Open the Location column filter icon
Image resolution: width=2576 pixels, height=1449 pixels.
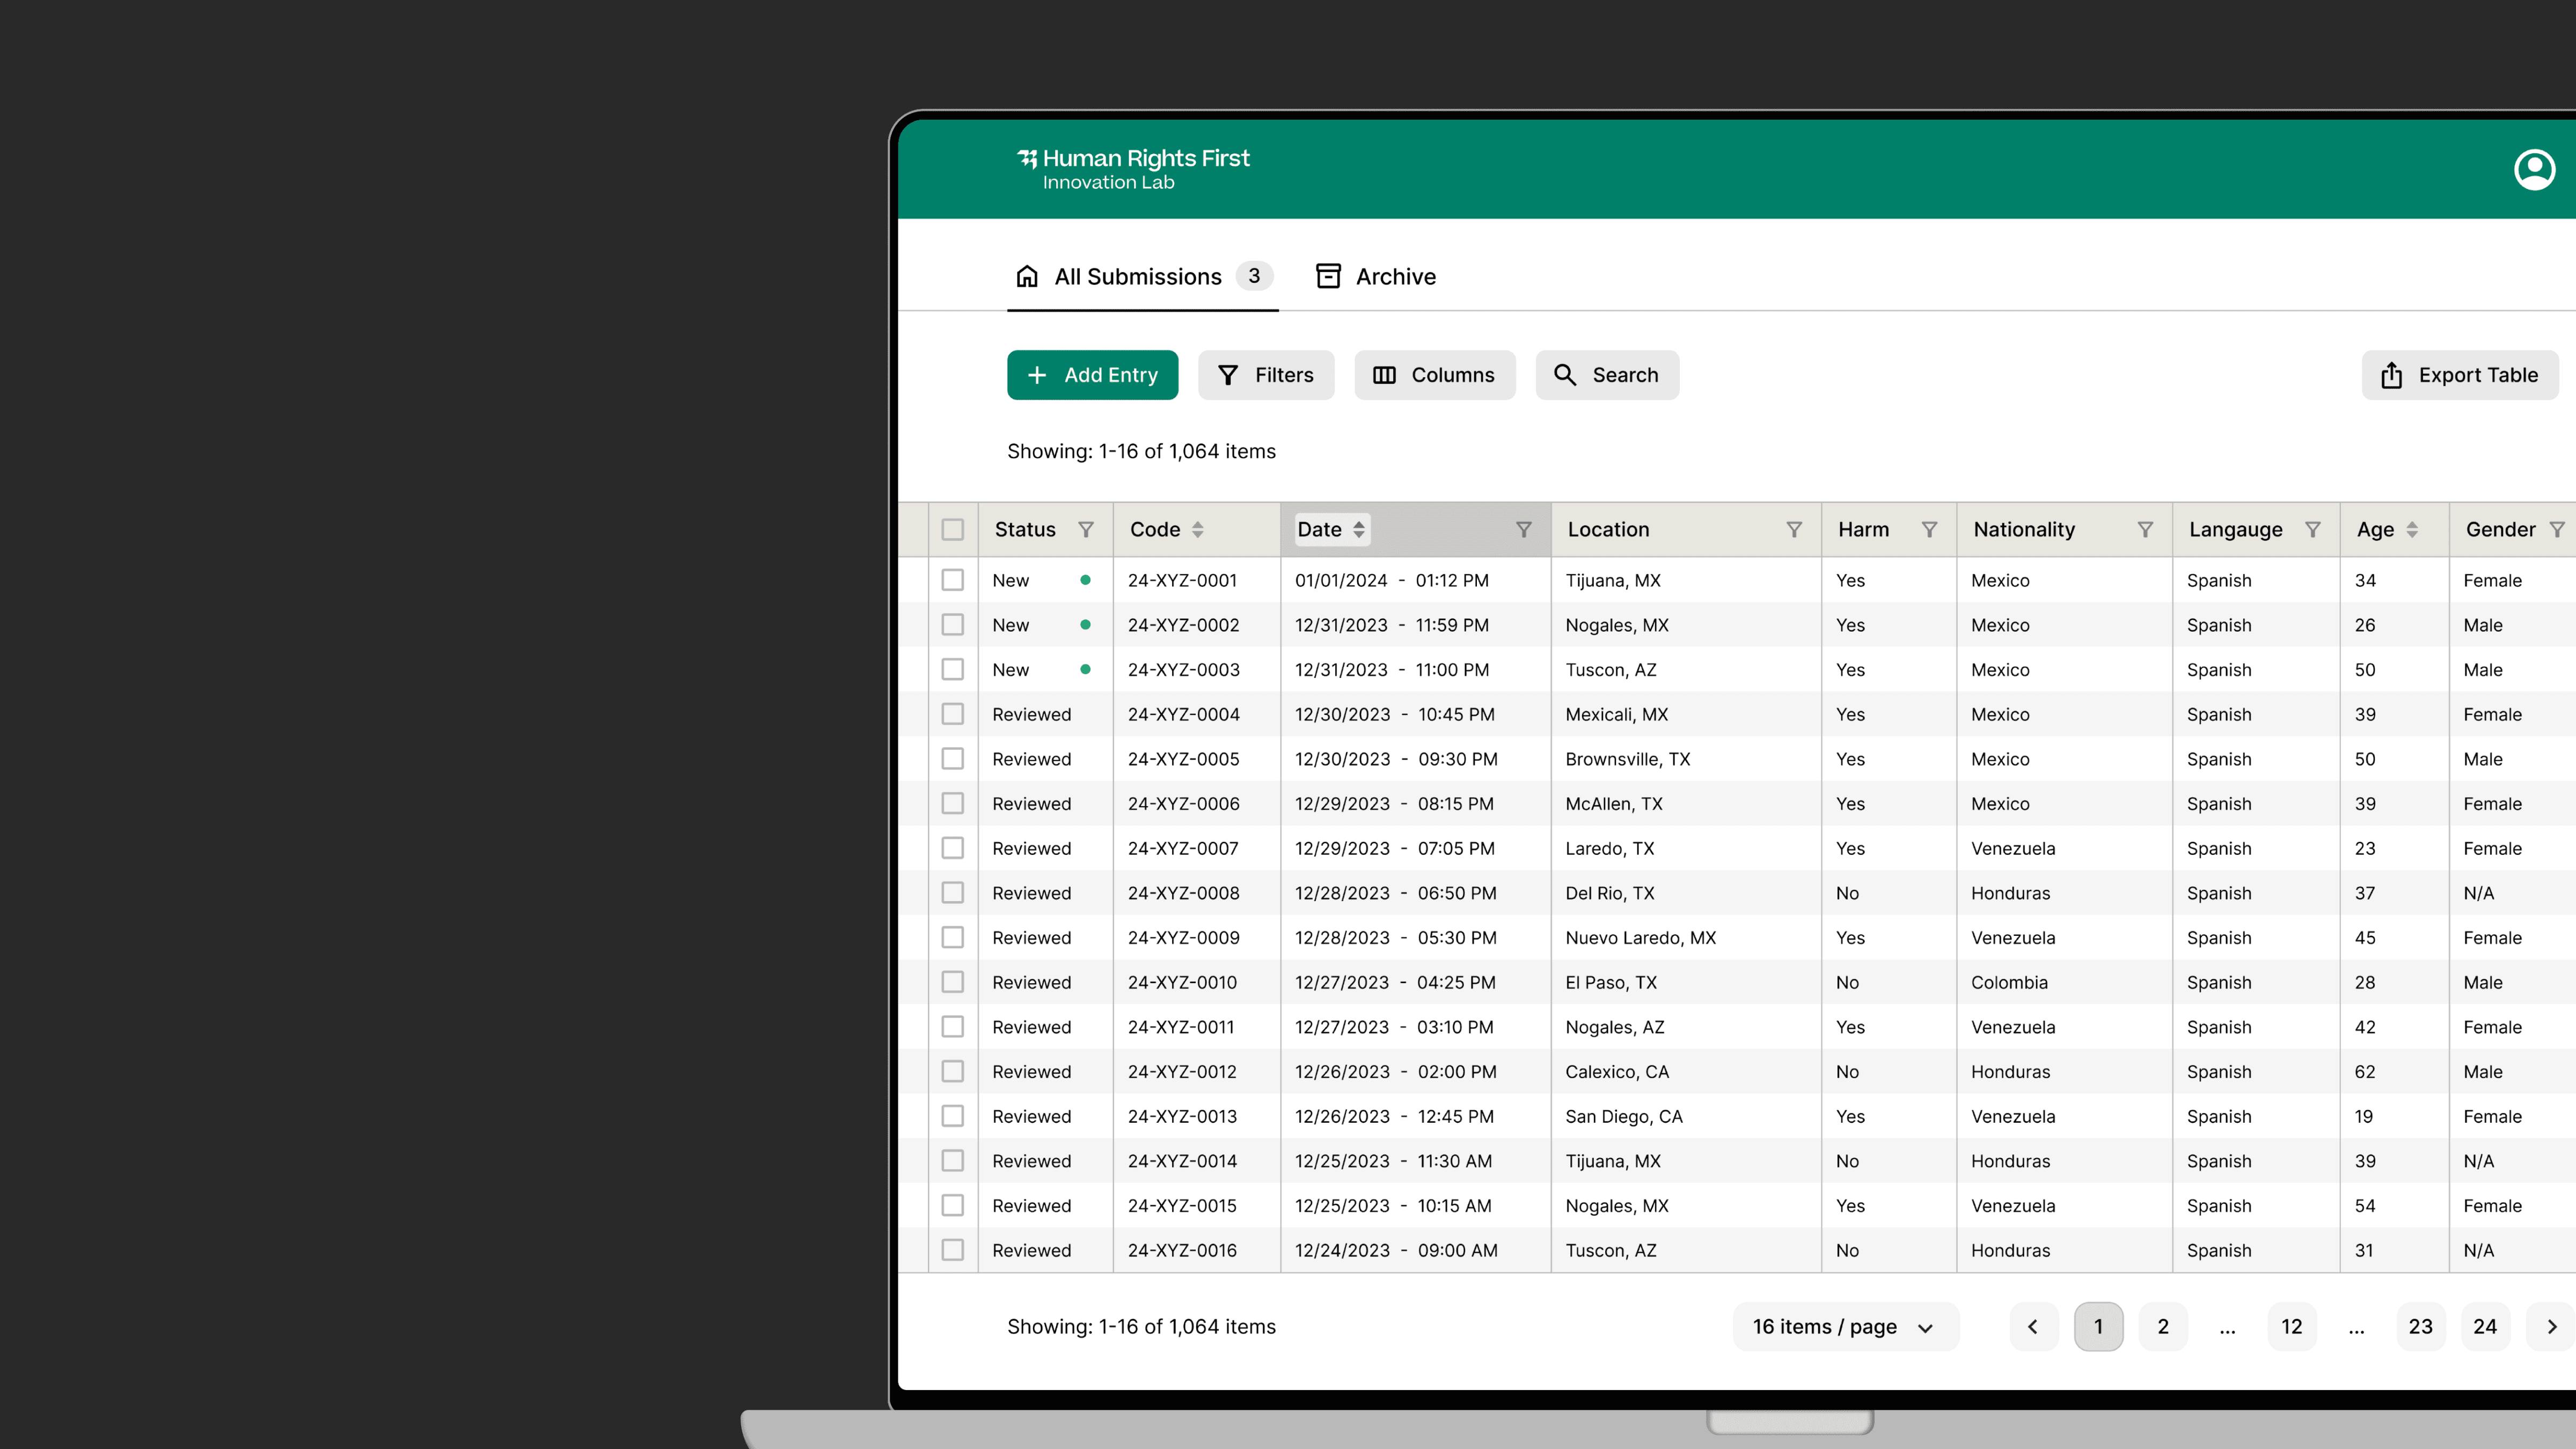point(1794,529)
